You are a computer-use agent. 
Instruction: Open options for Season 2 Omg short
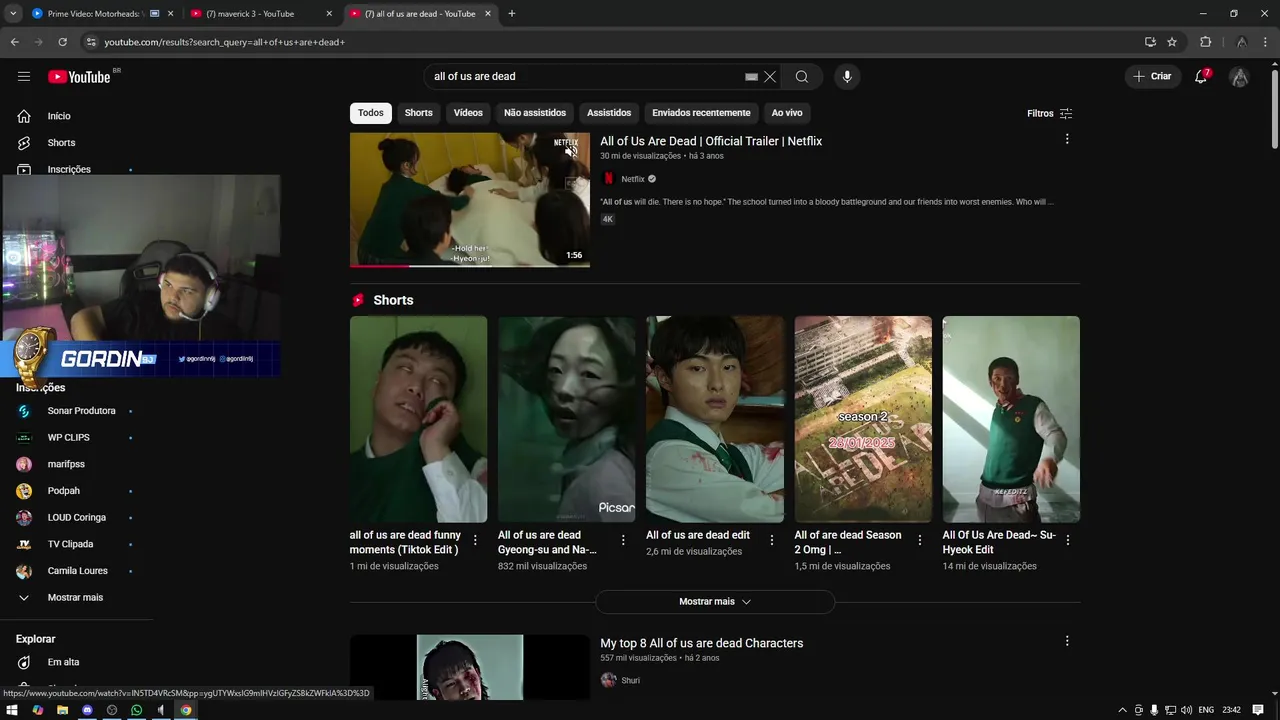(920, 540)
